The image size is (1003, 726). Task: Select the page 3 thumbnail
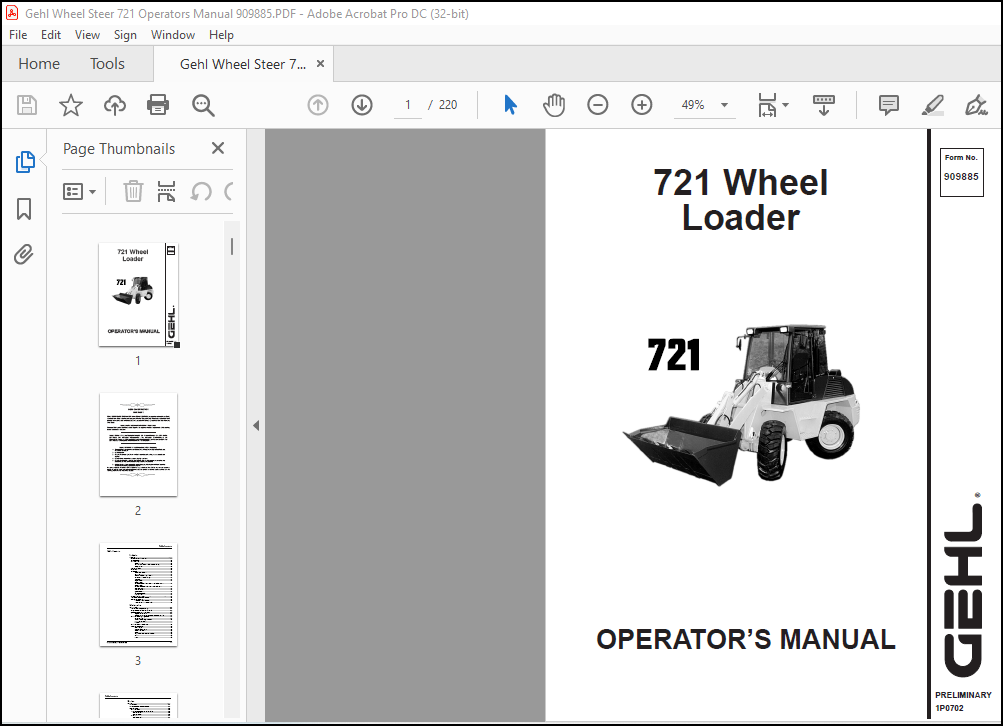[x=138, y=594]
